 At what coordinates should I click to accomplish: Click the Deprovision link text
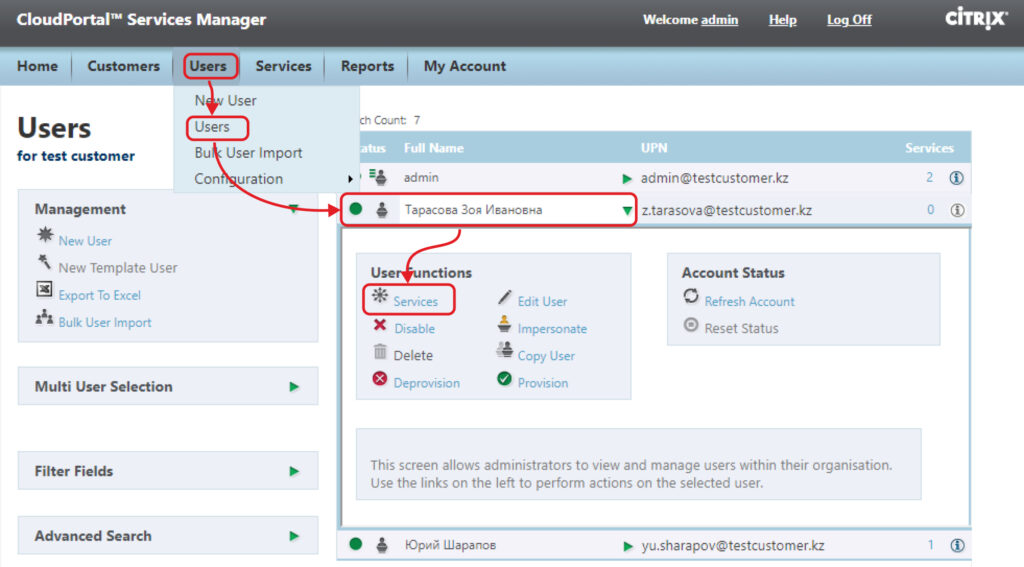426,383
